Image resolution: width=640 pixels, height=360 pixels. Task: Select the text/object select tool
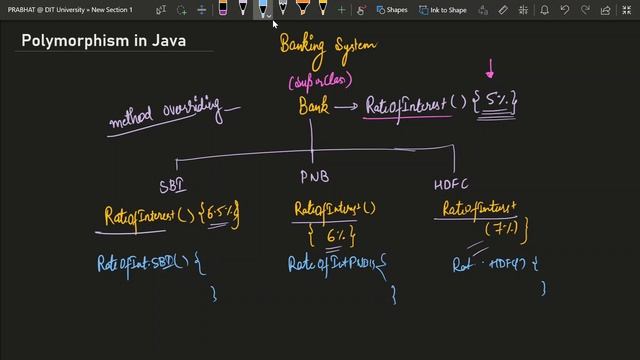161,10
